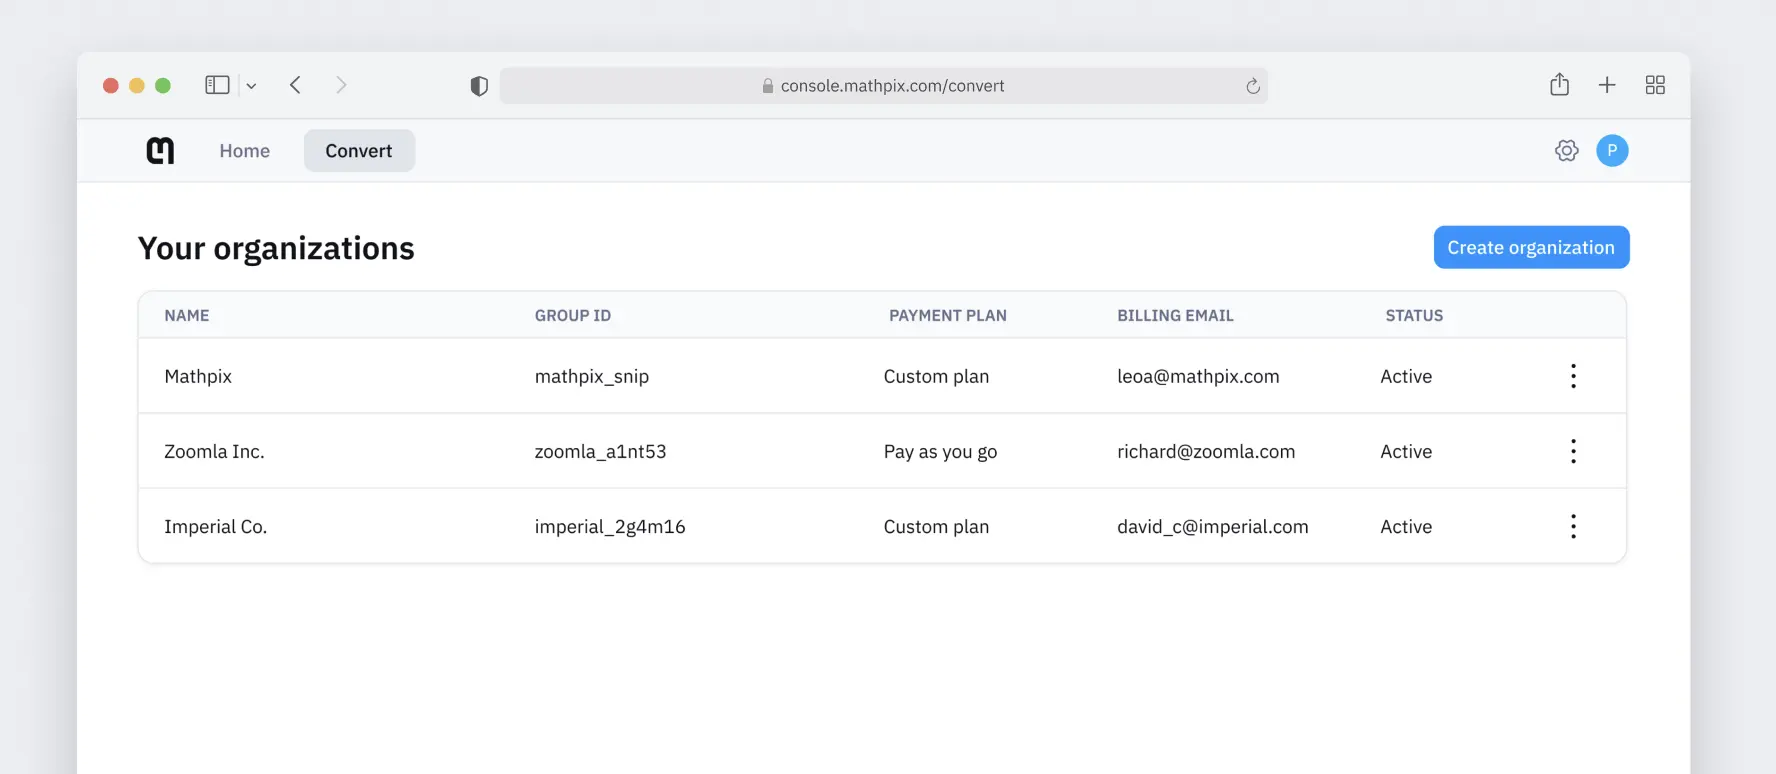Toggle the Safari sidebar icon

pyautogui.click(x=217, y=85)
